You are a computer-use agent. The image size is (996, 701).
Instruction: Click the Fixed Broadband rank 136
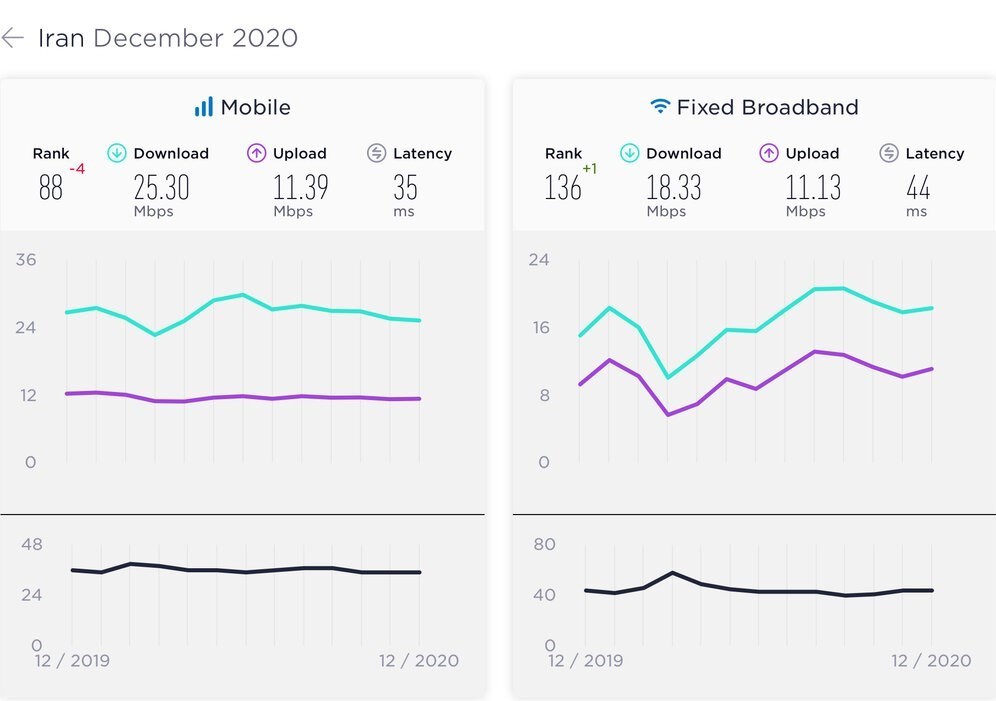click(x=563, y=187)
